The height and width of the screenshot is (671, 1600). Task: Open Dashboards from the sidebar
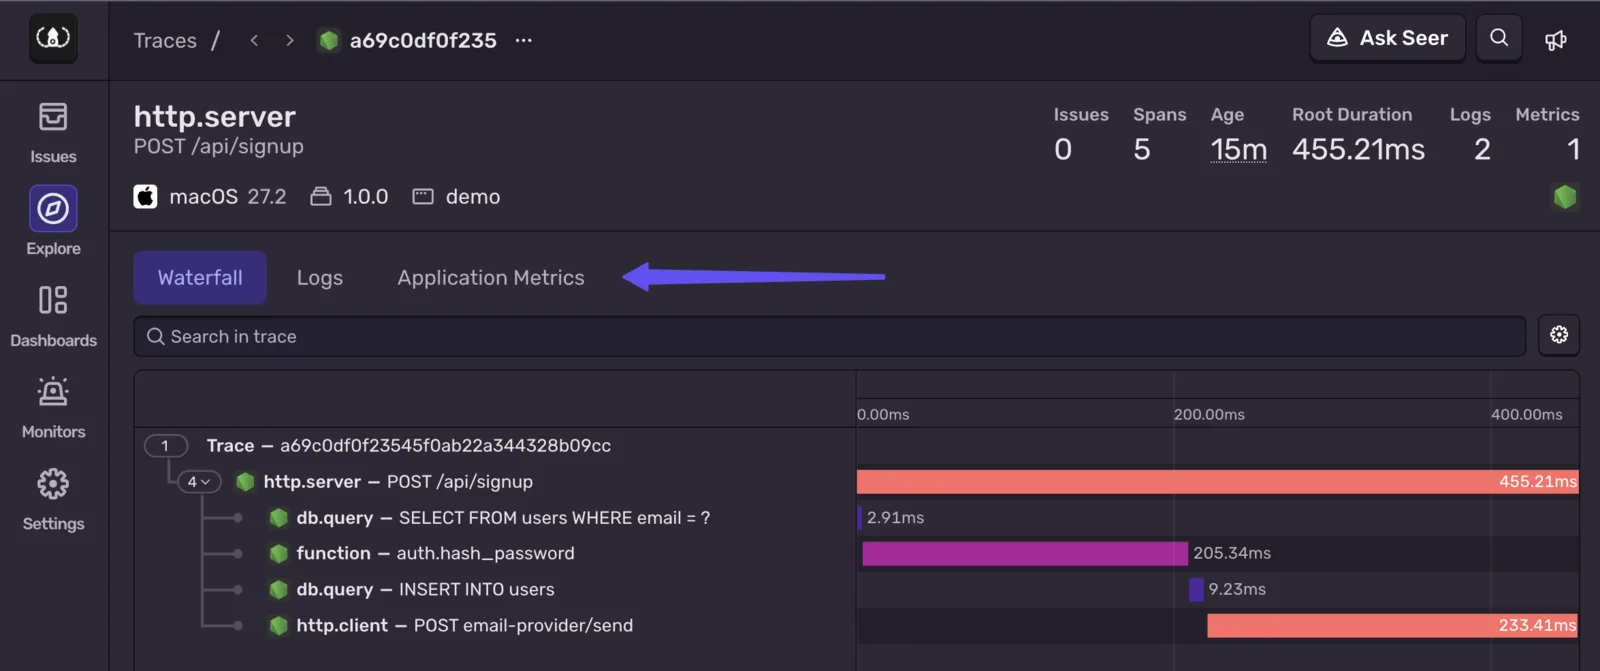[x=53, y=316]
